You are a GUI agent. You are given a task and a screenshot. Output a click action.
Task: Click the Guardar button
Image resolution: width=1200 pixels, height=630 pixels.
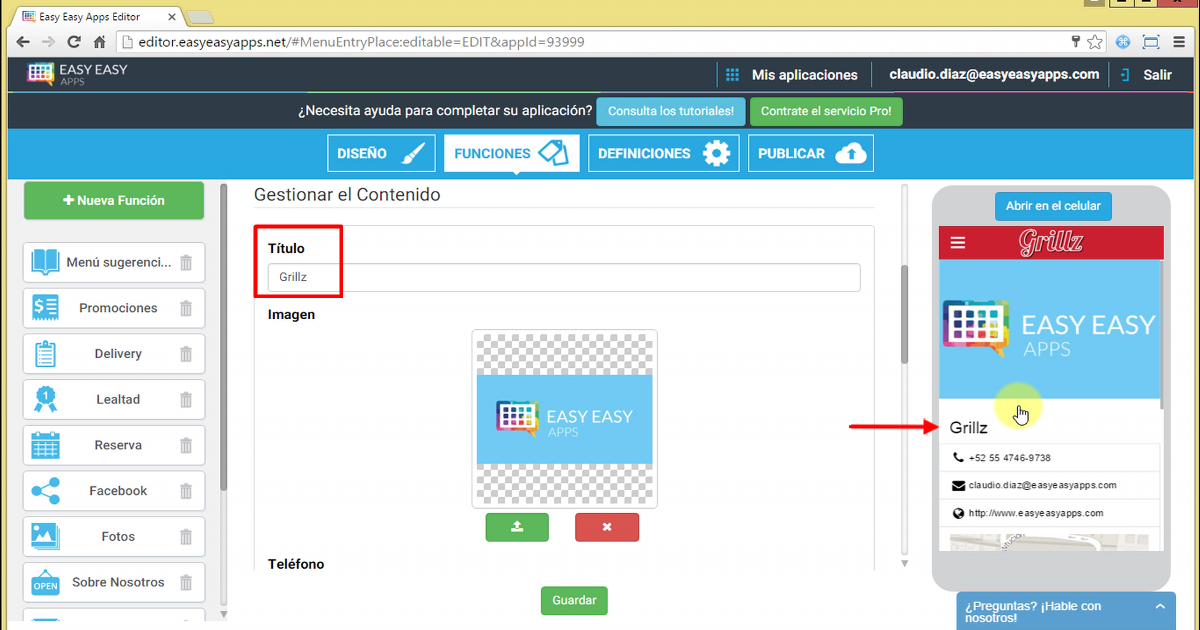point(574,601)
